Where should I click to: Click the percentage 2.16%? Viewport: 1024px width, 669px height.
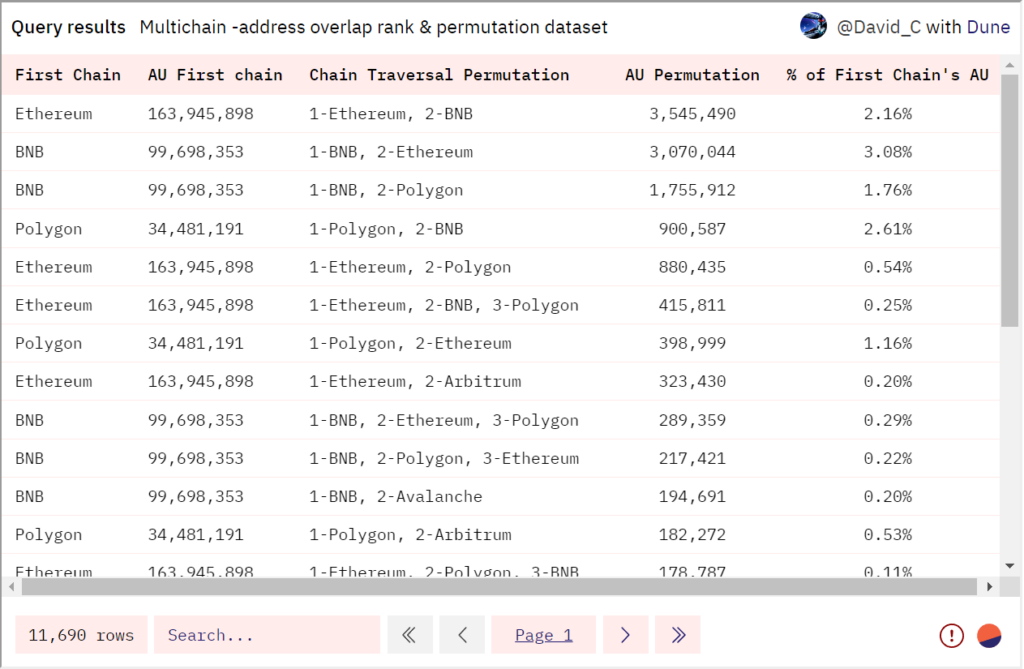point(888,114)
